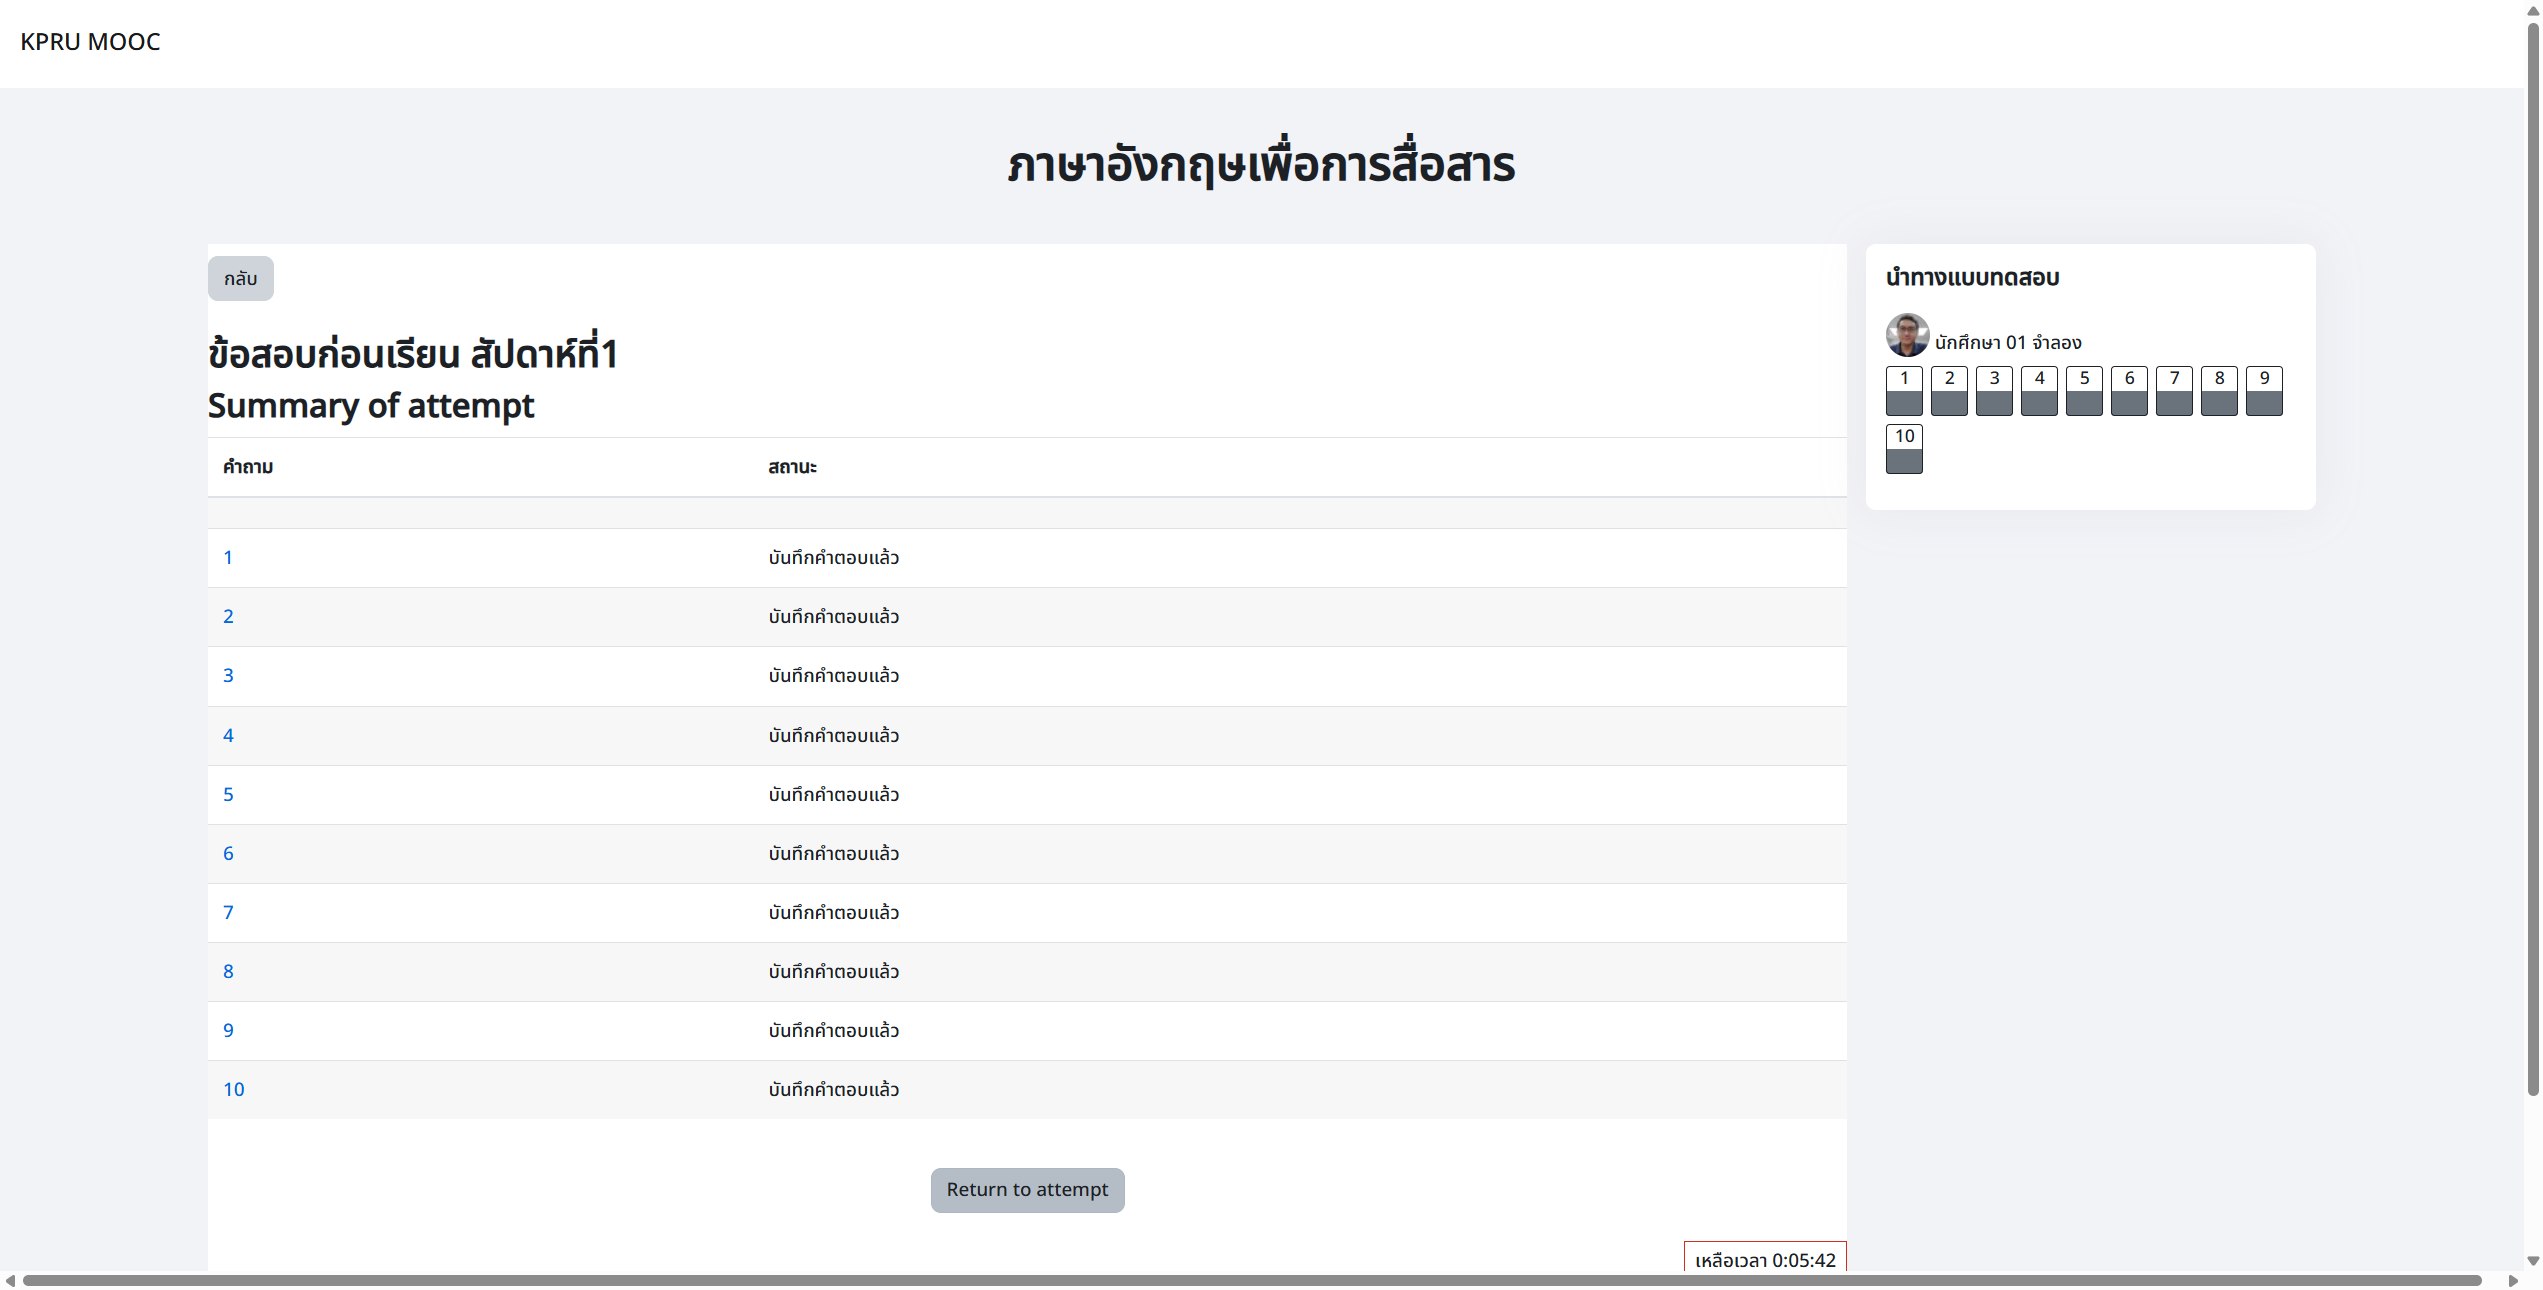This screenshot has width=2543, height=1290.
Task: Click the scroll down arrow
Action: tap(2533, 1262)
